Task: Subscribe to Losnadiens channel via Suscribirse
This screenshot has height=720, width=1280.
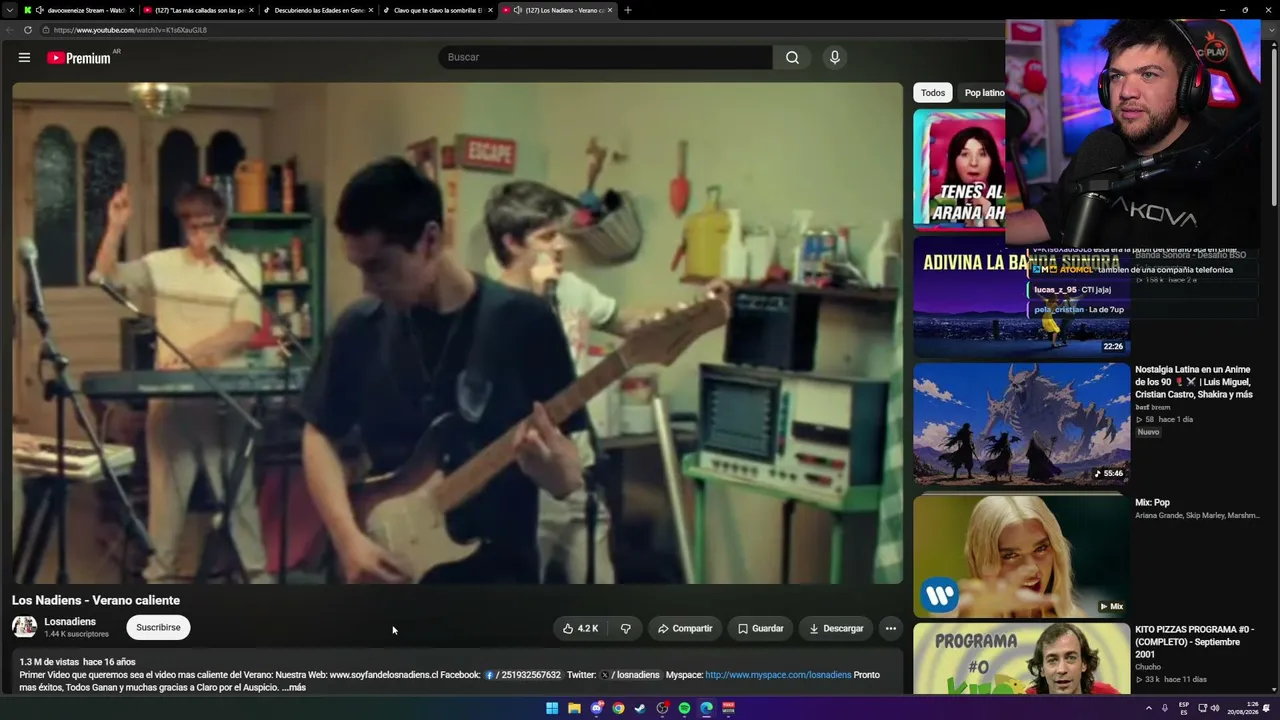Action: pyautogui.click(x=158, y=628)
